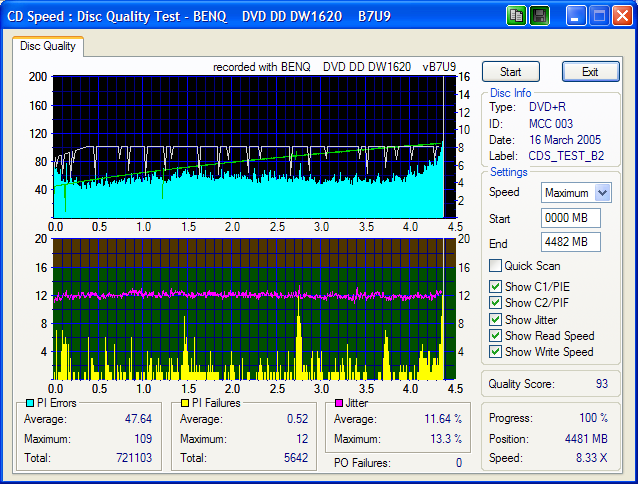Click the End position MB field
This screenshot has height=484, width=638.
[569, 242]
